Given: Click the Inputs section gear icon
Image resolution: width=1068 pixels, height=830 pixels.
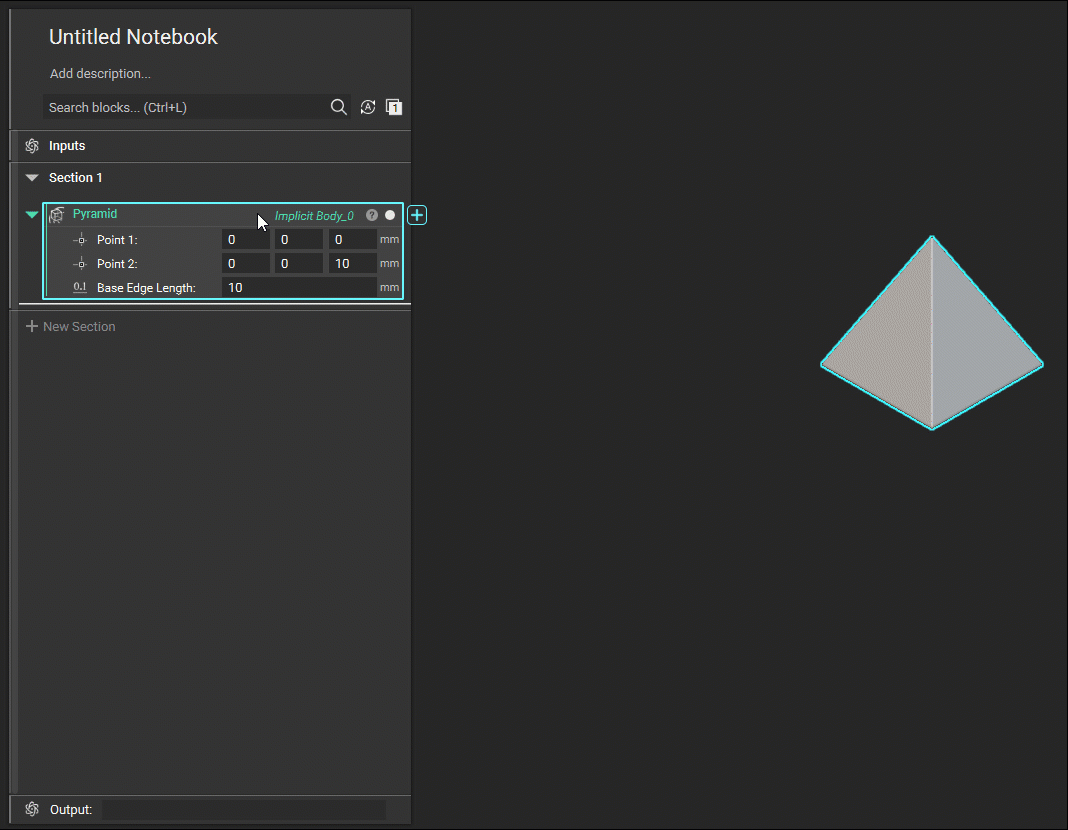Looking at the screenshot, I should [x=32, y=146].
